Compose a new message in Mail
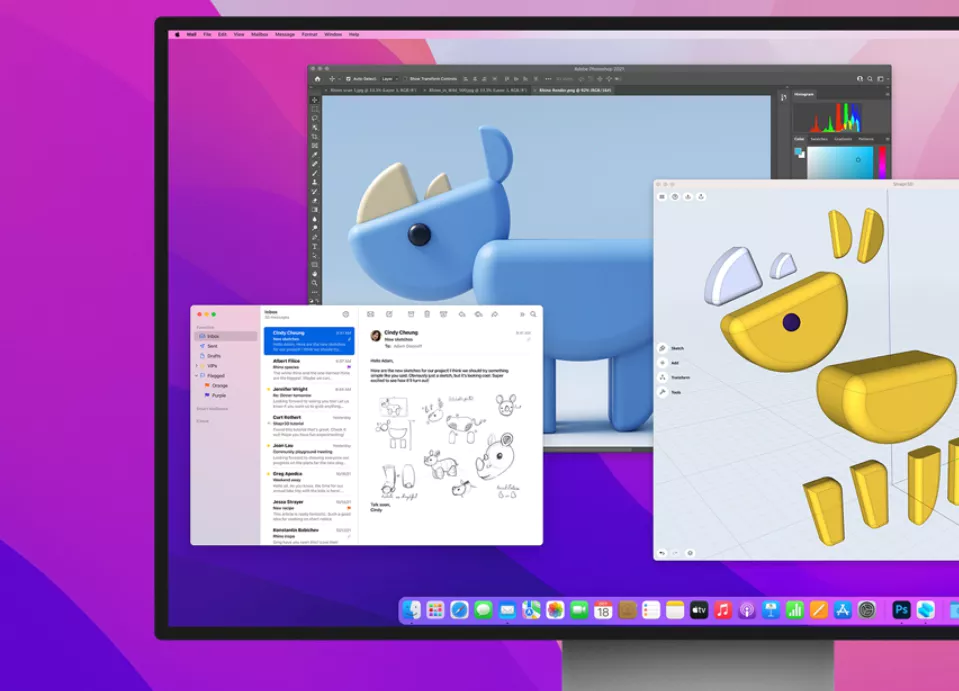Image resolution: width=959 pixels, height=691 pixels. click(389, 314)
